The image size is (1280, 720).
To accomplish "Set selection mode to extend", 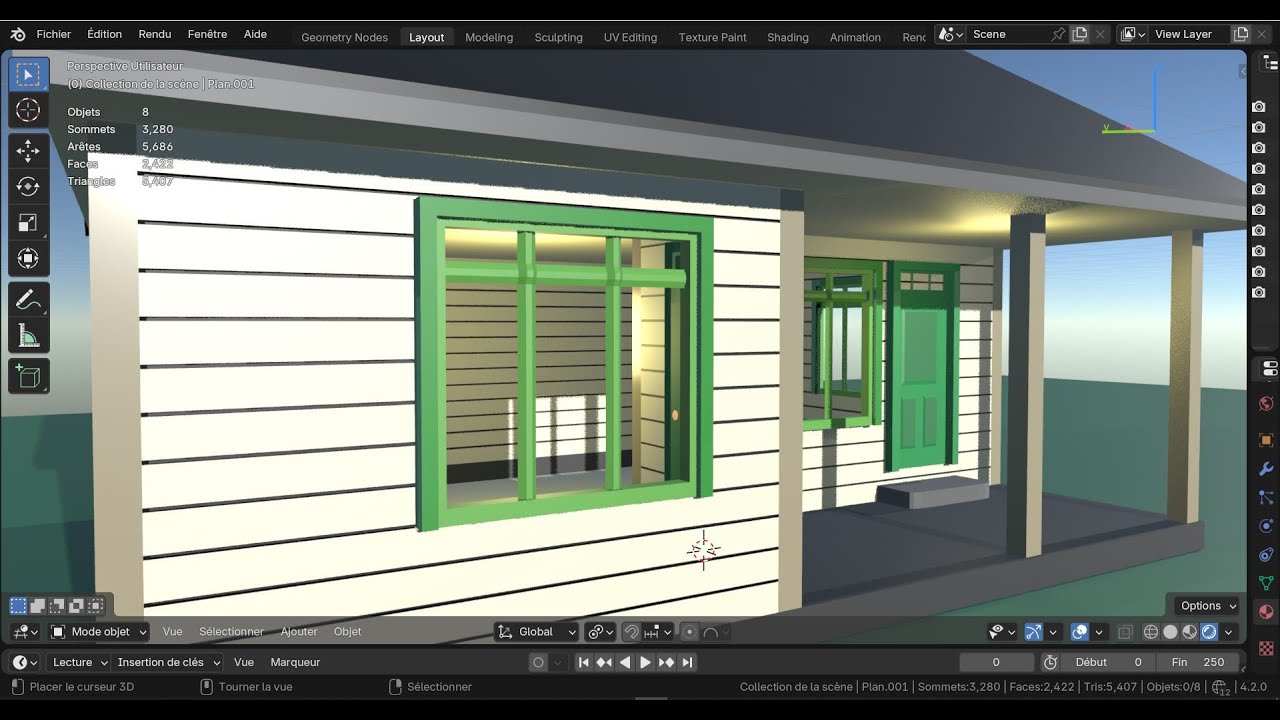I will pyautogui.click(x=37, y=606).
